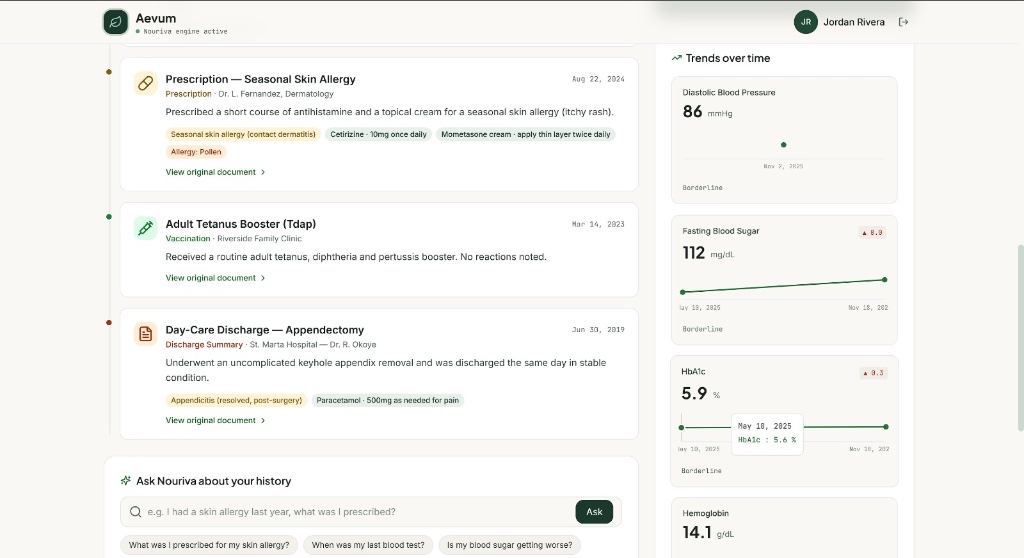
Task: Click the page vertical scrollbar thumb
Action: click(x=1020, y=338)
